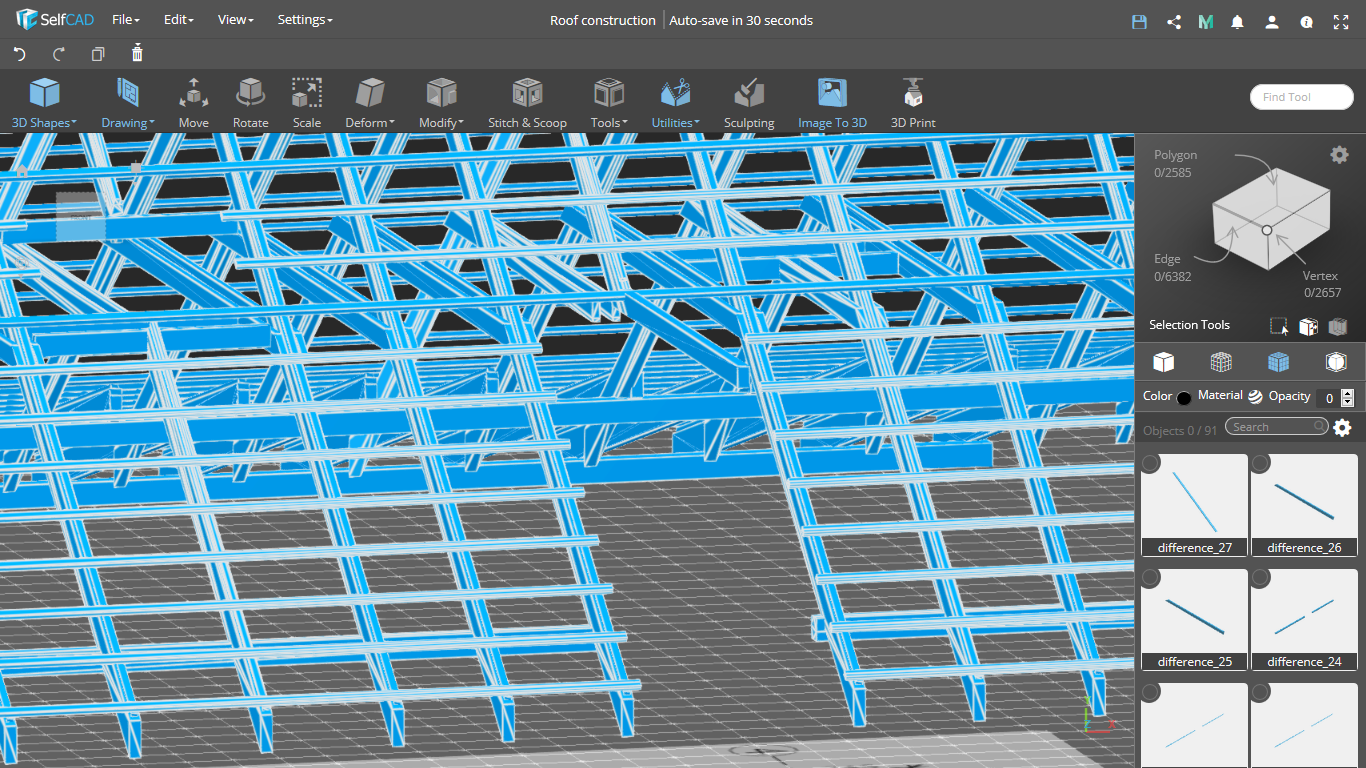Select the marquee selection tool icon

[1279, 326]
